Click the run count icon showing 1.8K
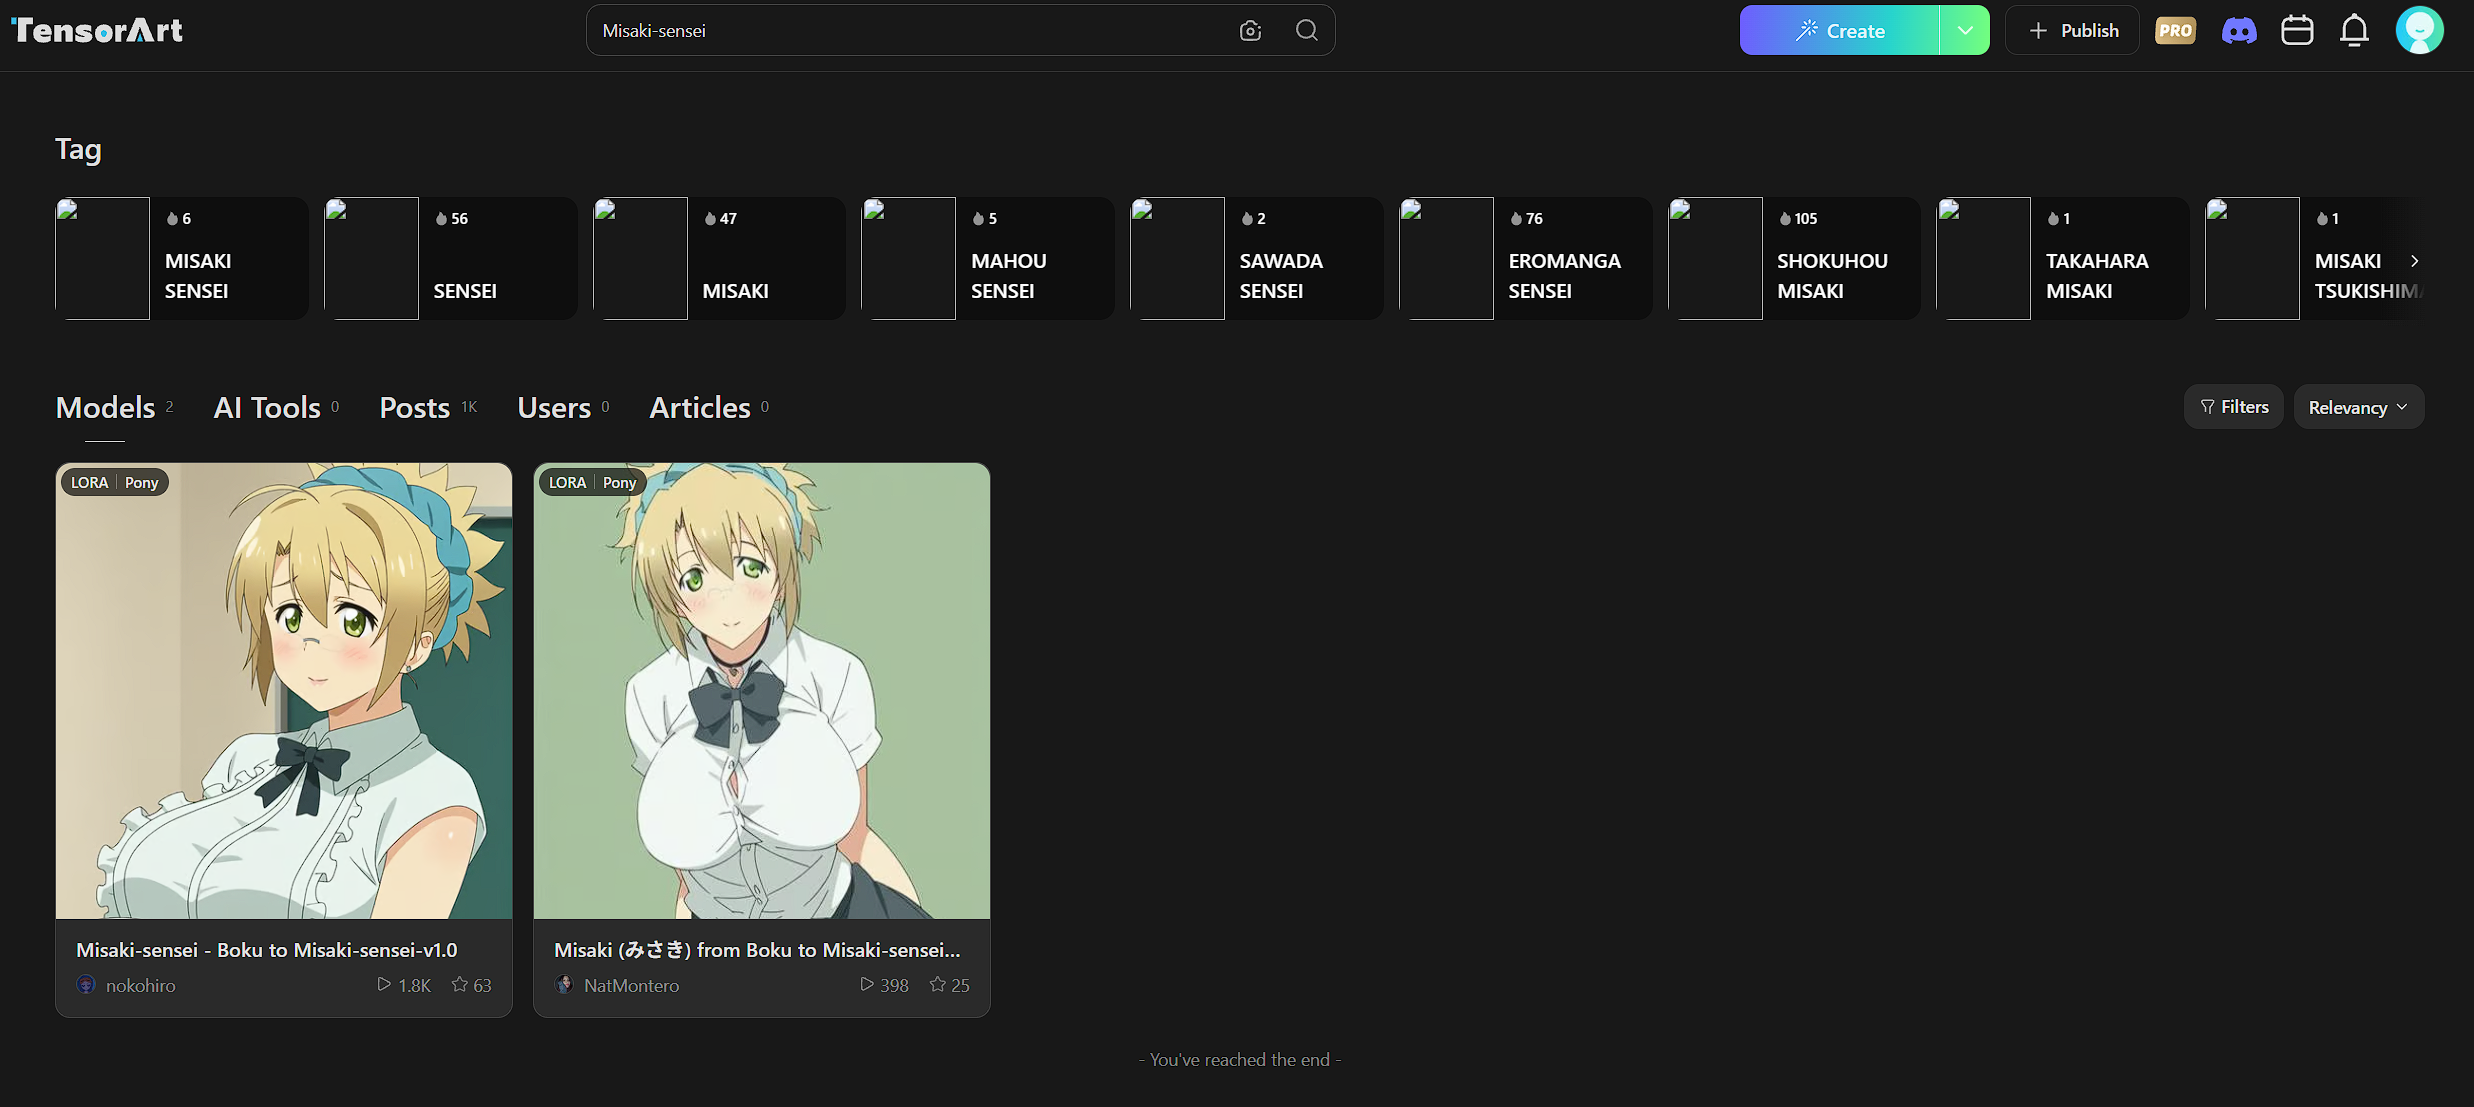 [383, 985]
